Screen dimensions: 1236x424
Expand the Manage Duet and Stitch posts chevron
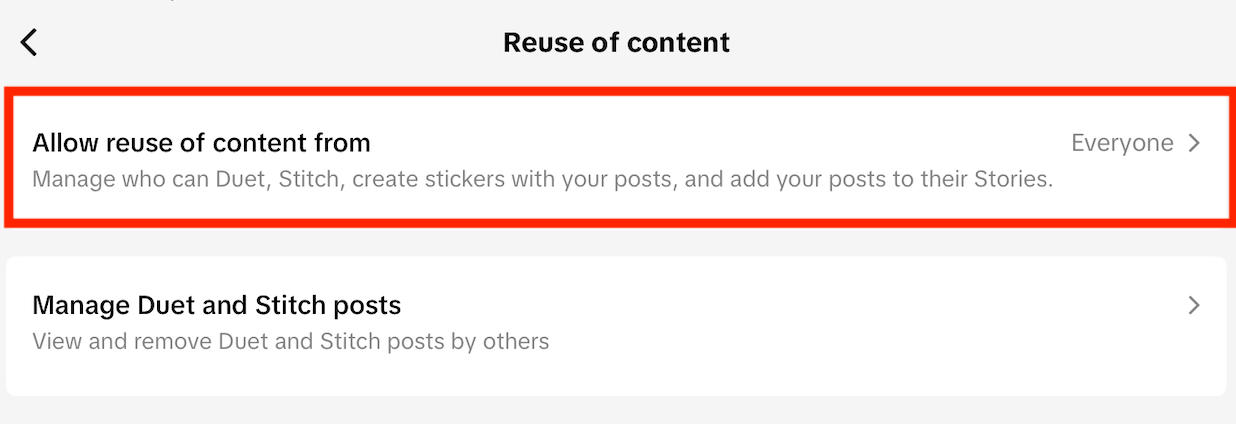[1193, 305]
